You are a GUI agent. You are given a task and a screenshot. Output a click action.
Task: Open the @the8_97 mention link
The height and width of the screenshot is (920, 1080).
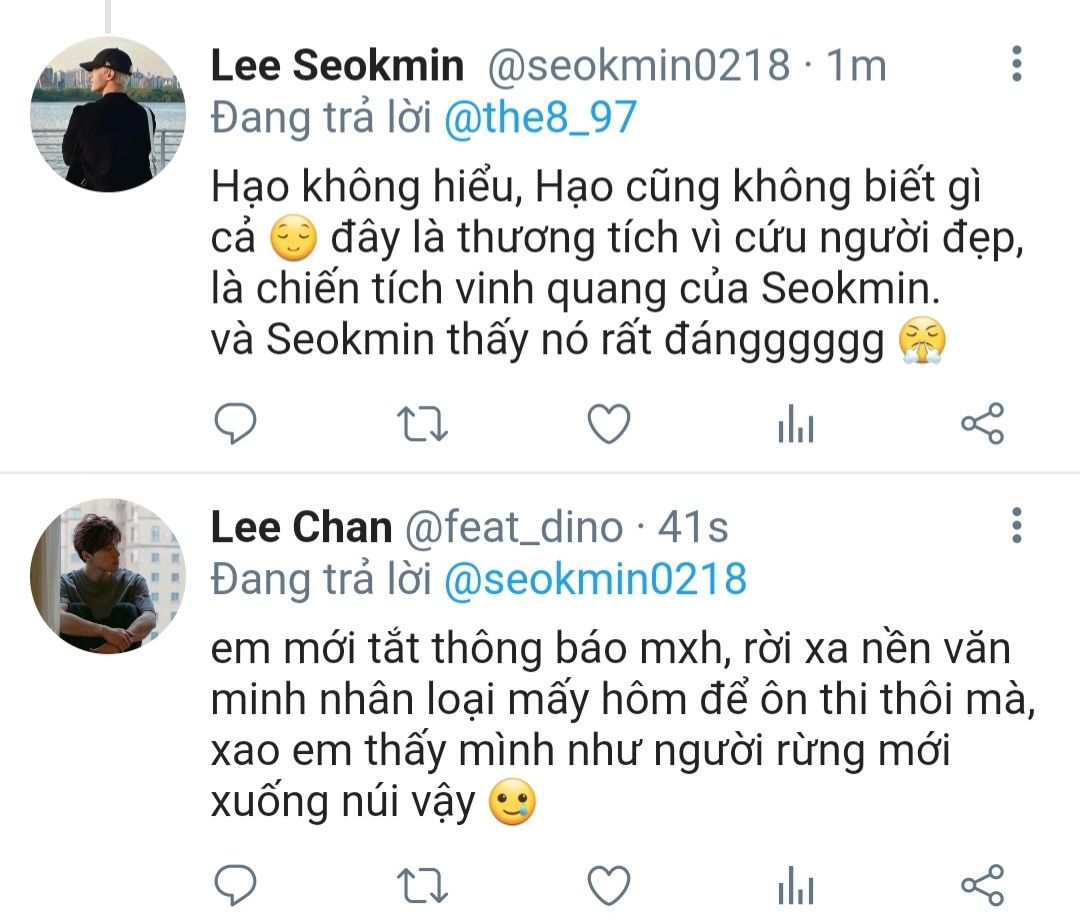tap(540, 117)
